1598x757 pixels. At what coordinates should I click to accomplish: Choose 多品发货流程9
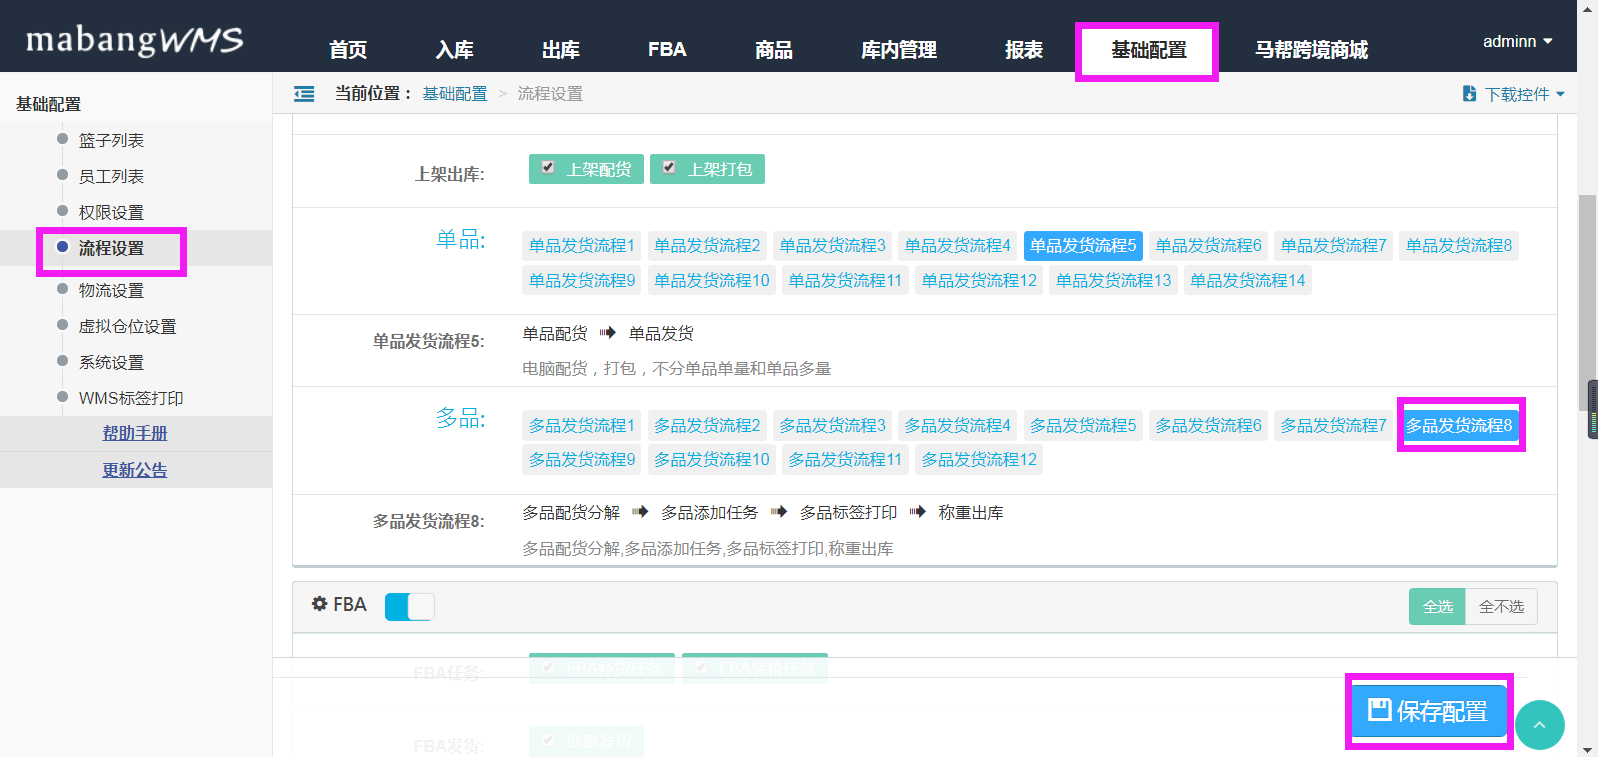(x=582, y=460)
